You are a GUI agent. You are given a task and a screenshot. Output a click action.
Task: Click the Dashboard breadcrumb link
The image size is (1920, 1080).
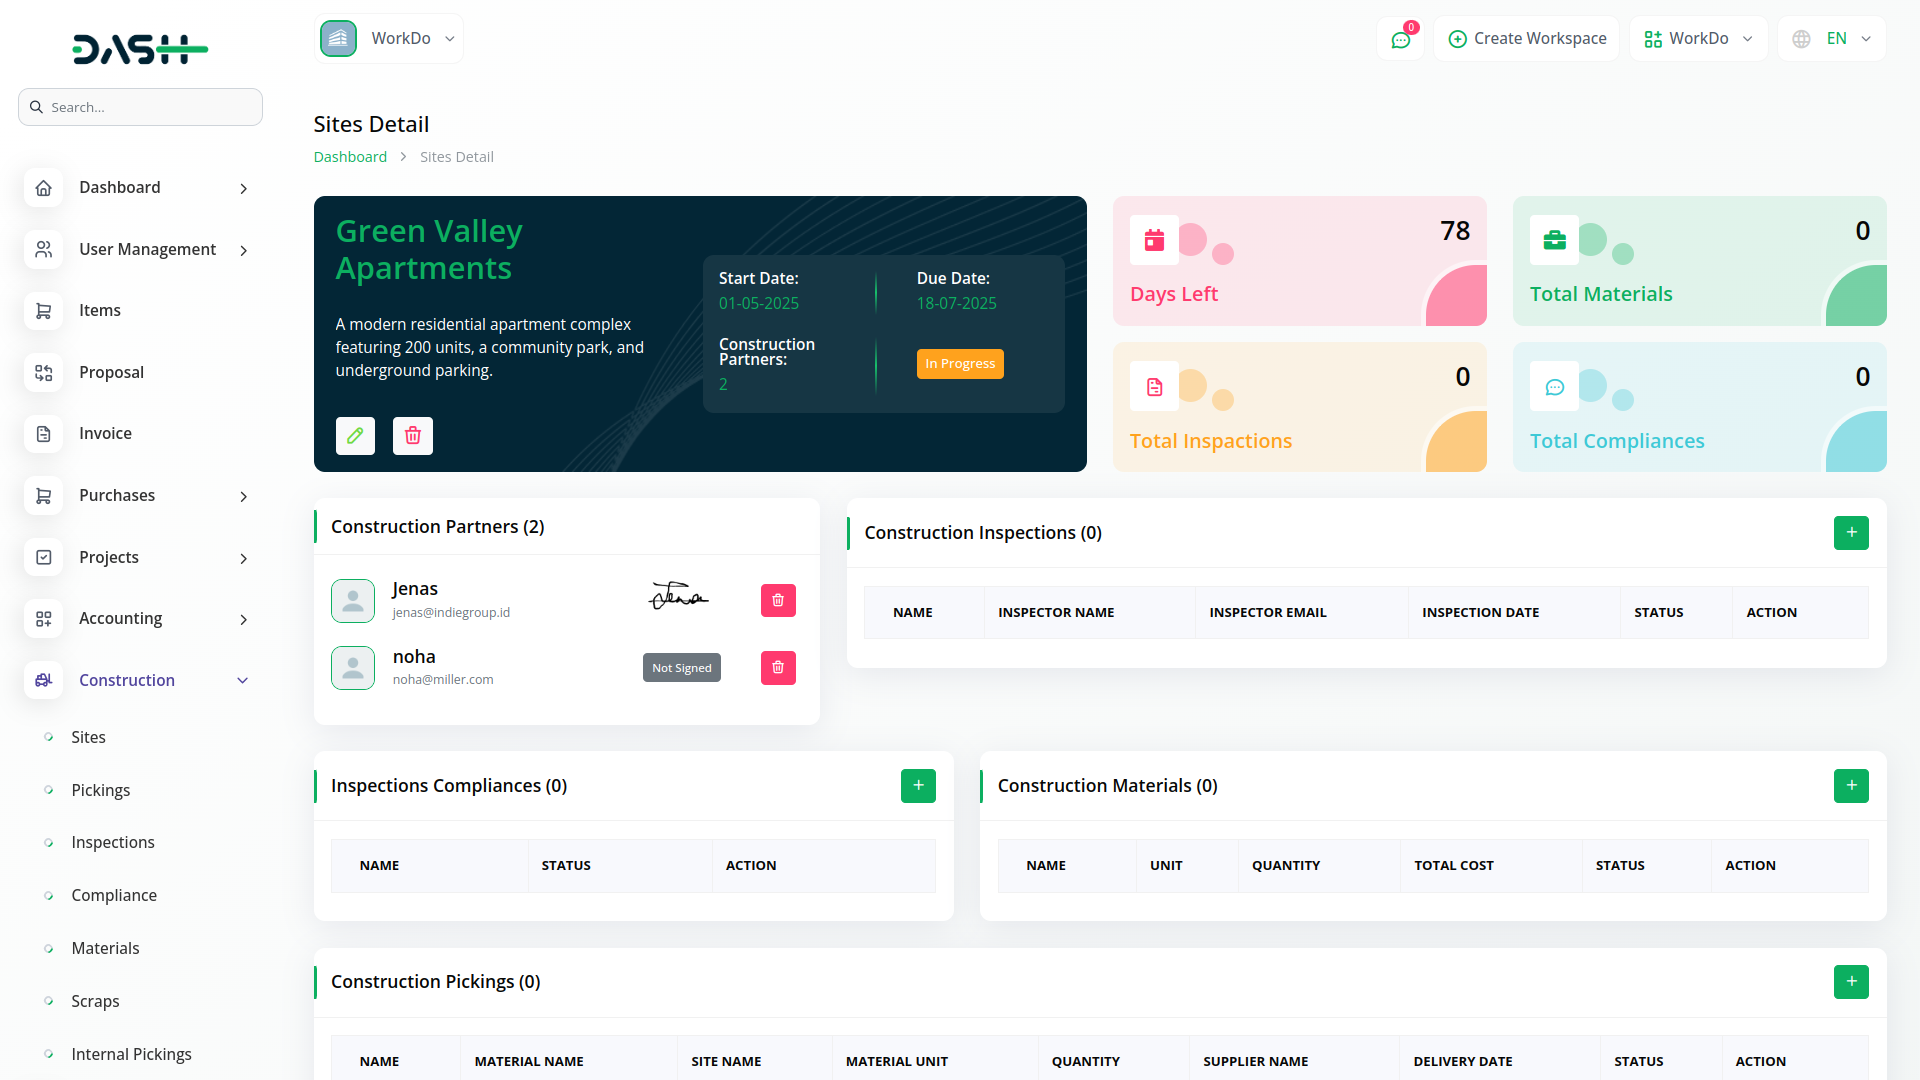pos(350,157)
